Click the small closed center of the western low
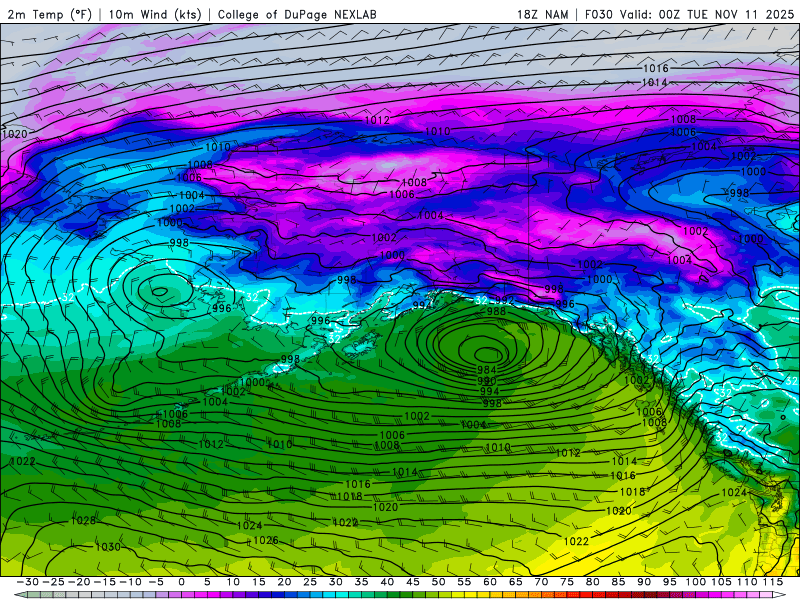800x600 pixels. [160, 291]
